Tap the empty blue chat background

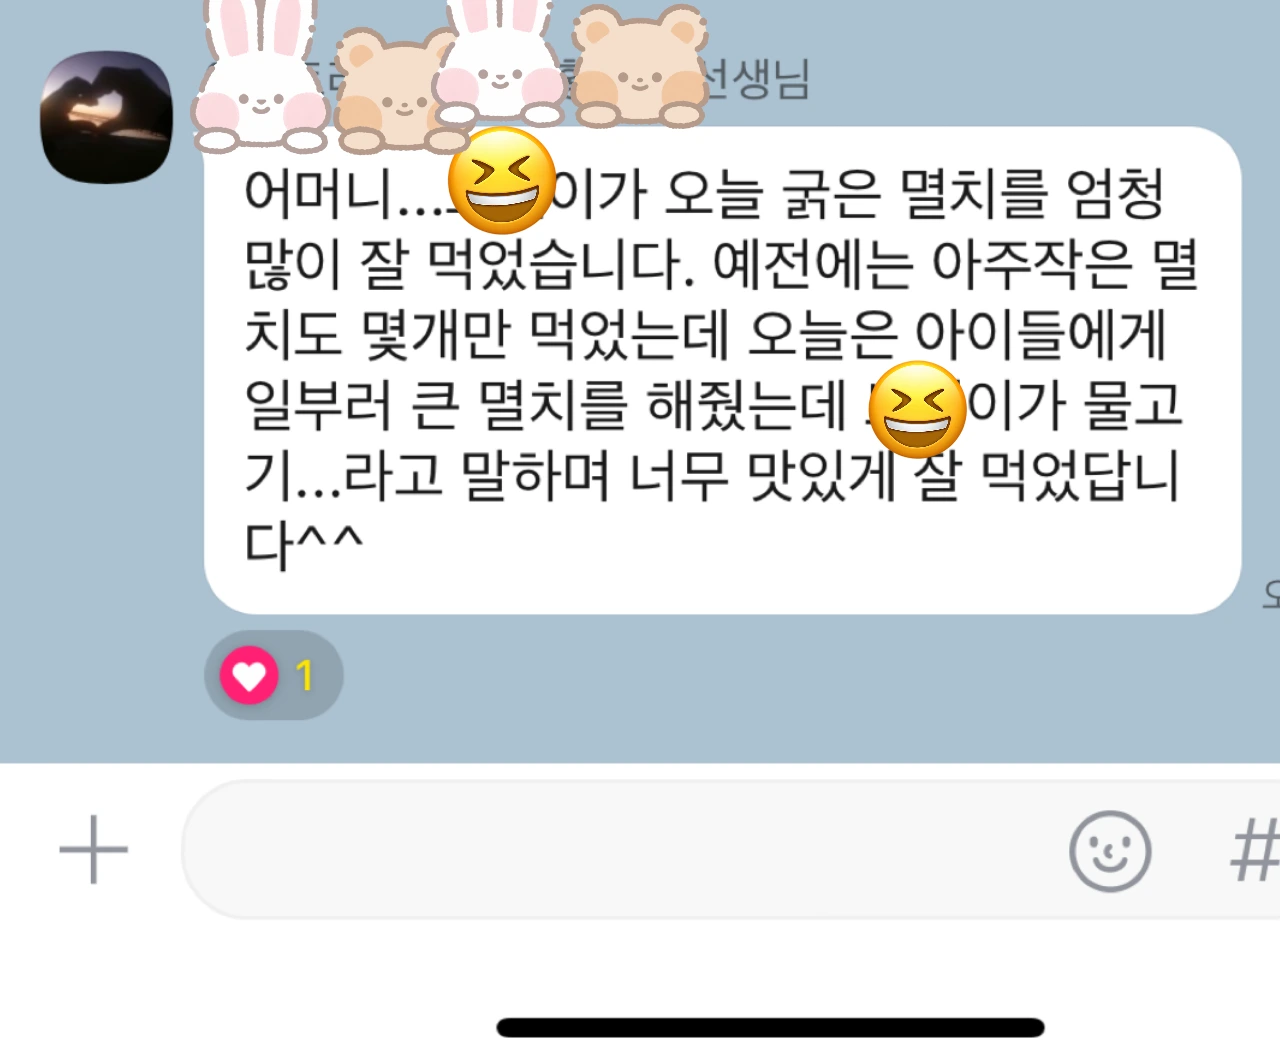[x=800, y=690]
